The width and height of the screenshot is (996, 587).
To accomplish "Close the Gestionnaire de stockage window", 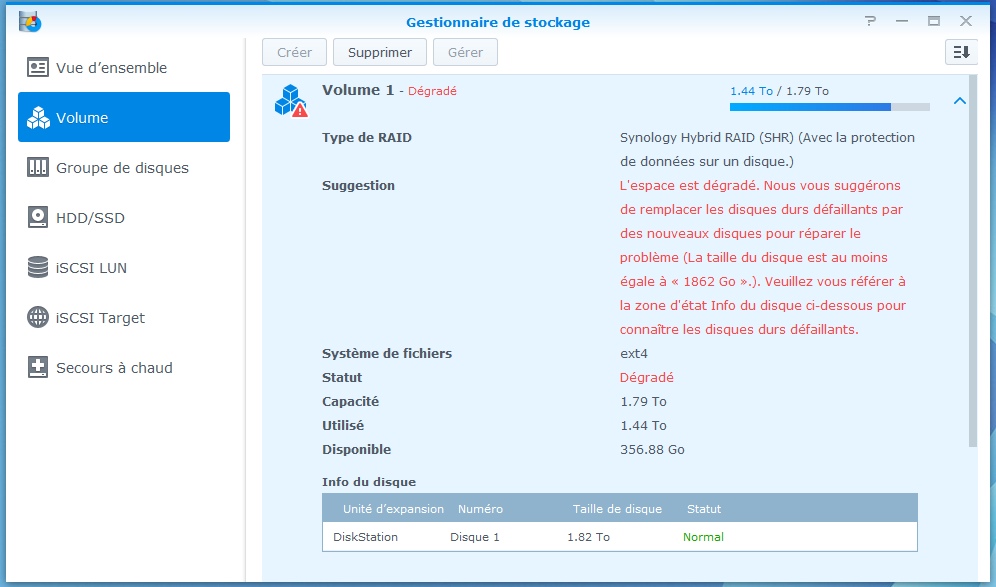I will 966,21.
